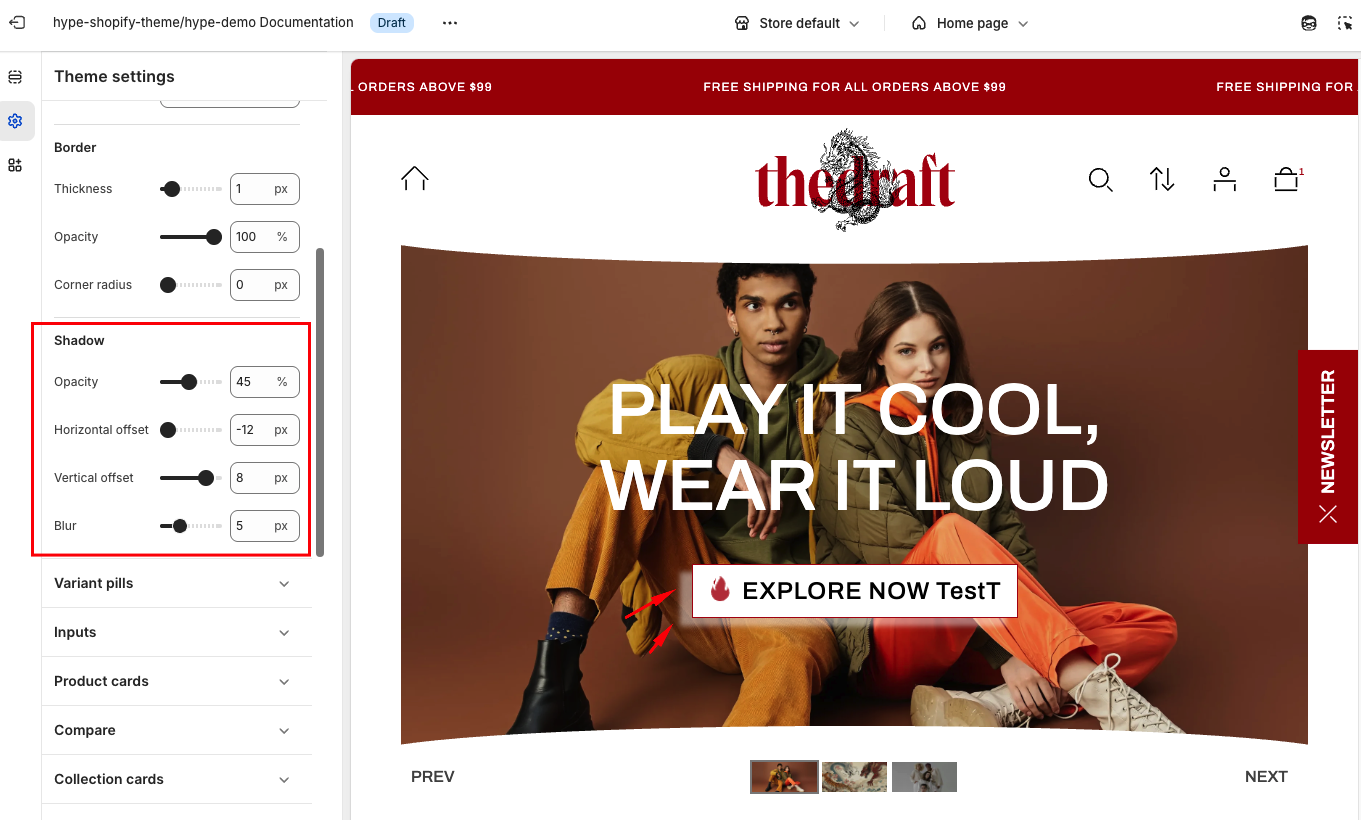Expand the Variant pills section
This screenshot has height=820, width=1361.
tap(177, 583)
